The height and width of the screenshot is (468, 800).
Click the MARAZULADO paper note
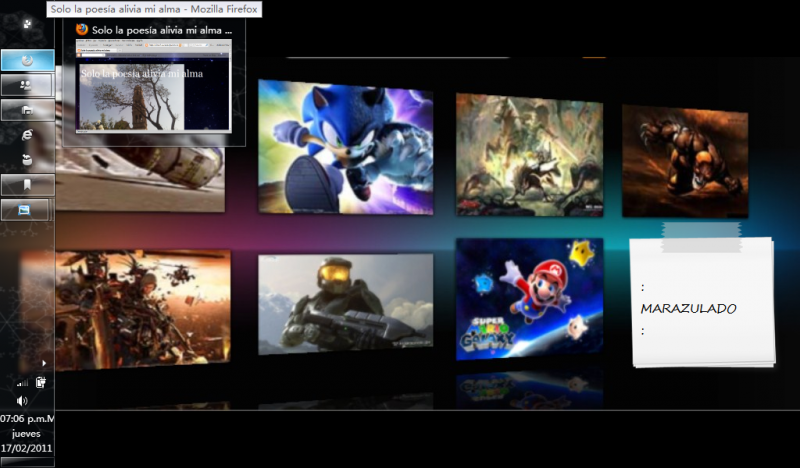pyautogui.click(x=703, y=301)
